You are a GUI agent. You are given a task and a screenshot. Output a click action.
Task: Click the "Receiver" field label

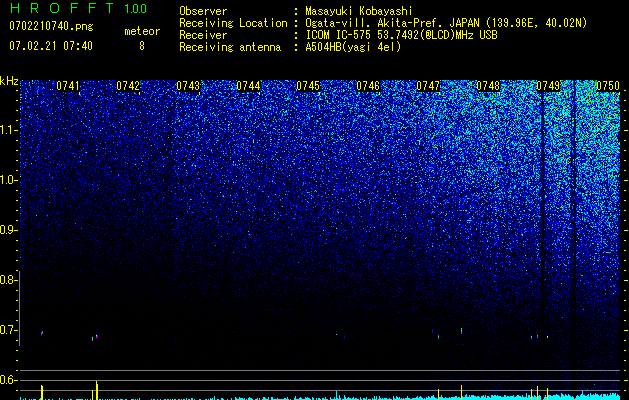point(203,35)
